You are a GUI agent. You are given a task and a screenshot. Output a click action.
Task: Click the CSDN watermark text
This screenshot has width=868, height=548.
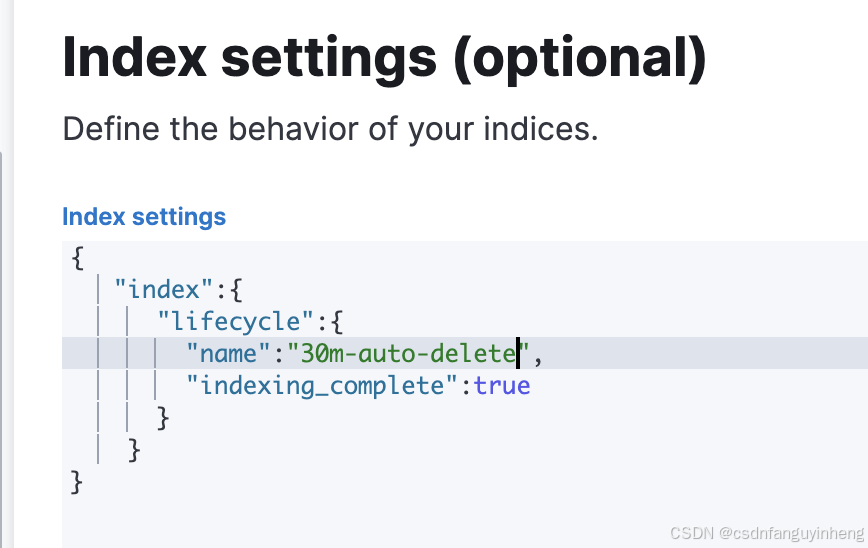point(767,533)
